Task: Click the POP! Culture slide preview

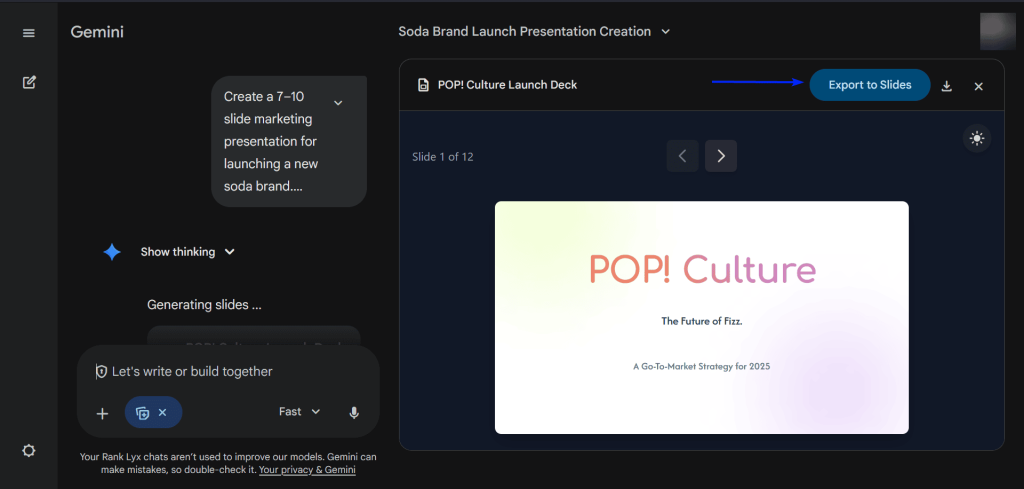Action: click(x=701, y=317)
